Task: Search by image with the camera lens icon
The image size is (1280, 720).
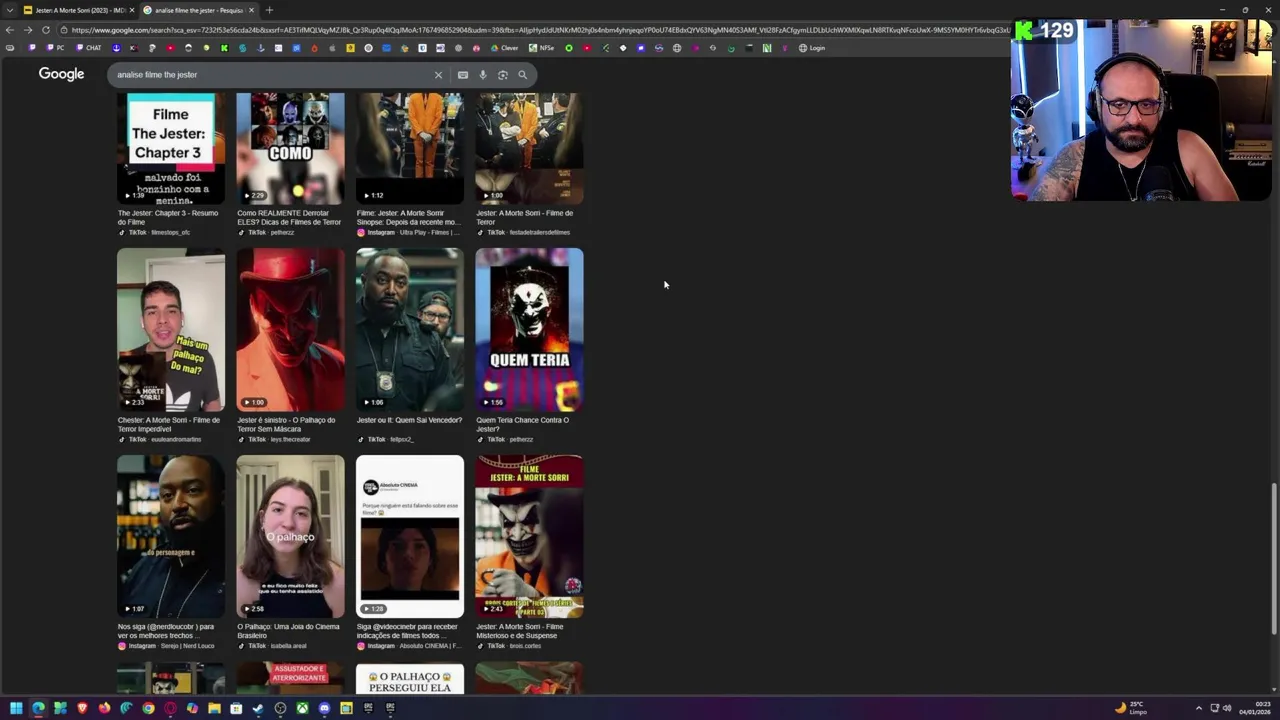Action: click(x=503, y=75)
